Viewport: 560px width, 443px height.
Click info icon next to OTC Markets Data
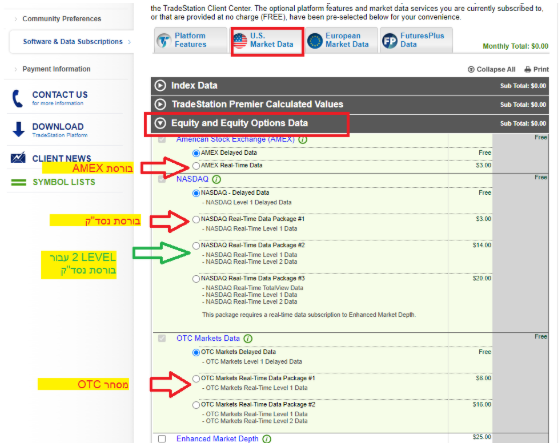pos(248,339)
